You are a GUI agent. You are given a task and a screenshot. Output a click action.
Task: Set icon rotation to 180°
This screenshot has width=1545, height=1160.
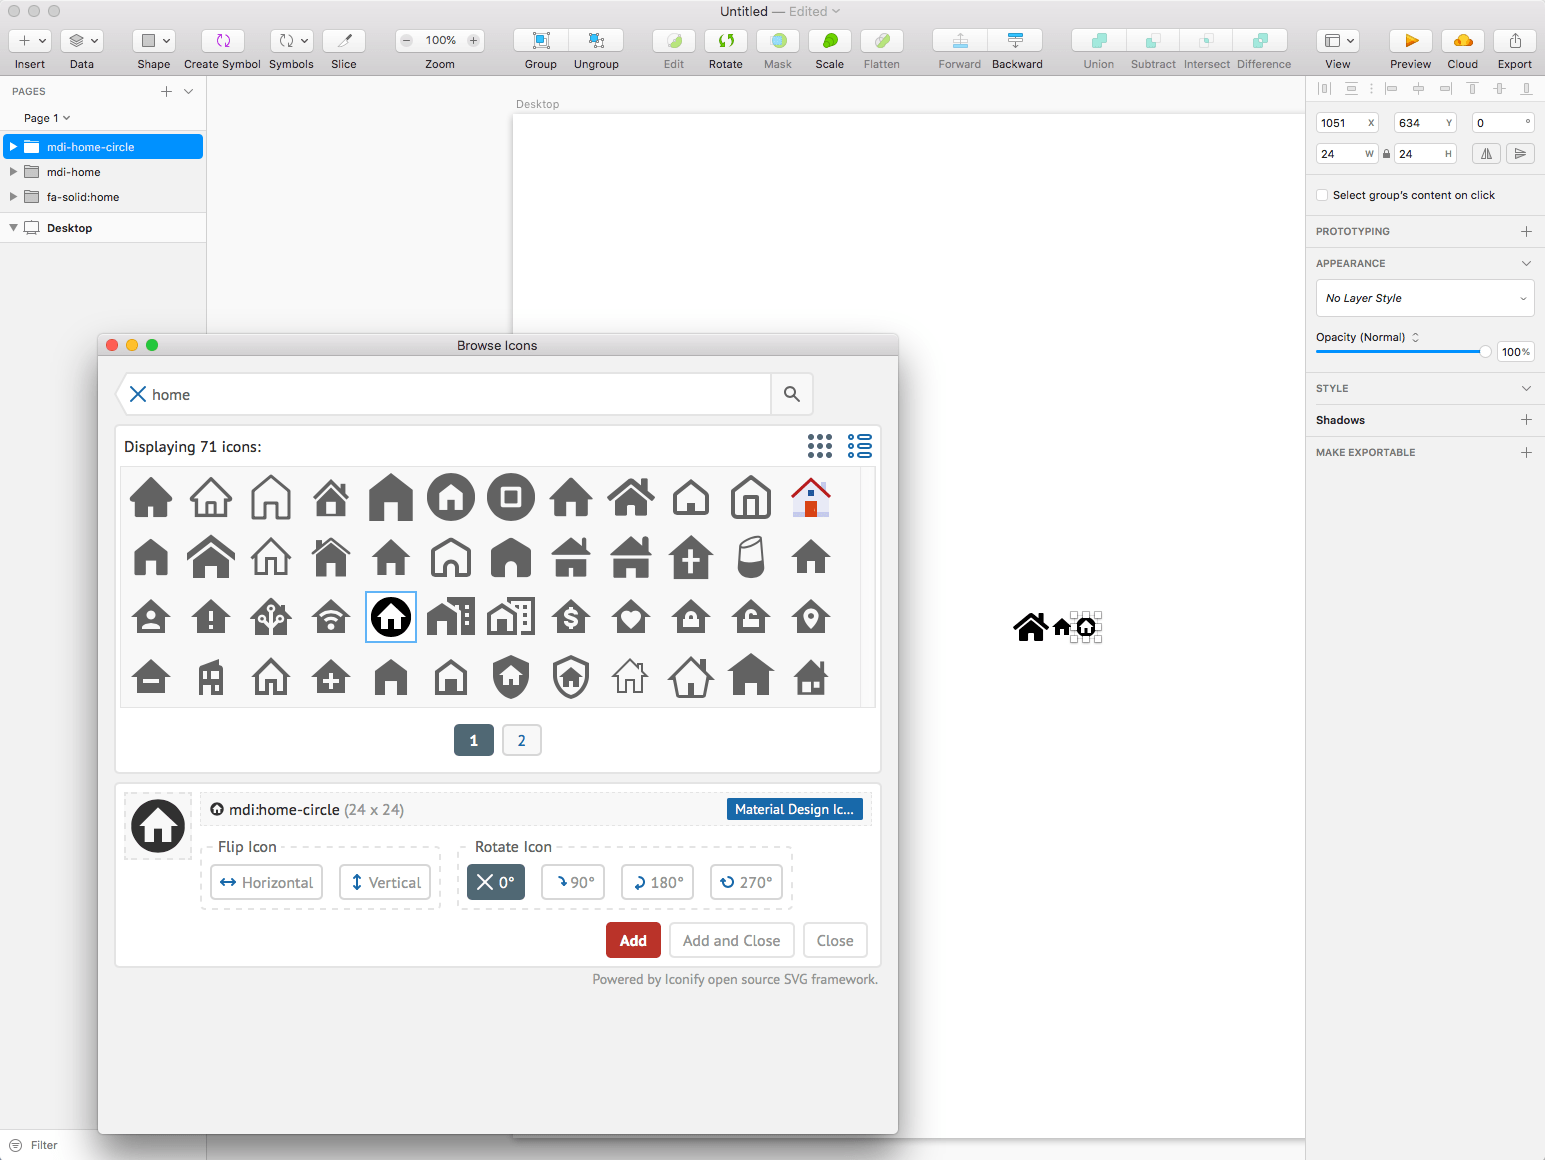[x=658, y=882]
